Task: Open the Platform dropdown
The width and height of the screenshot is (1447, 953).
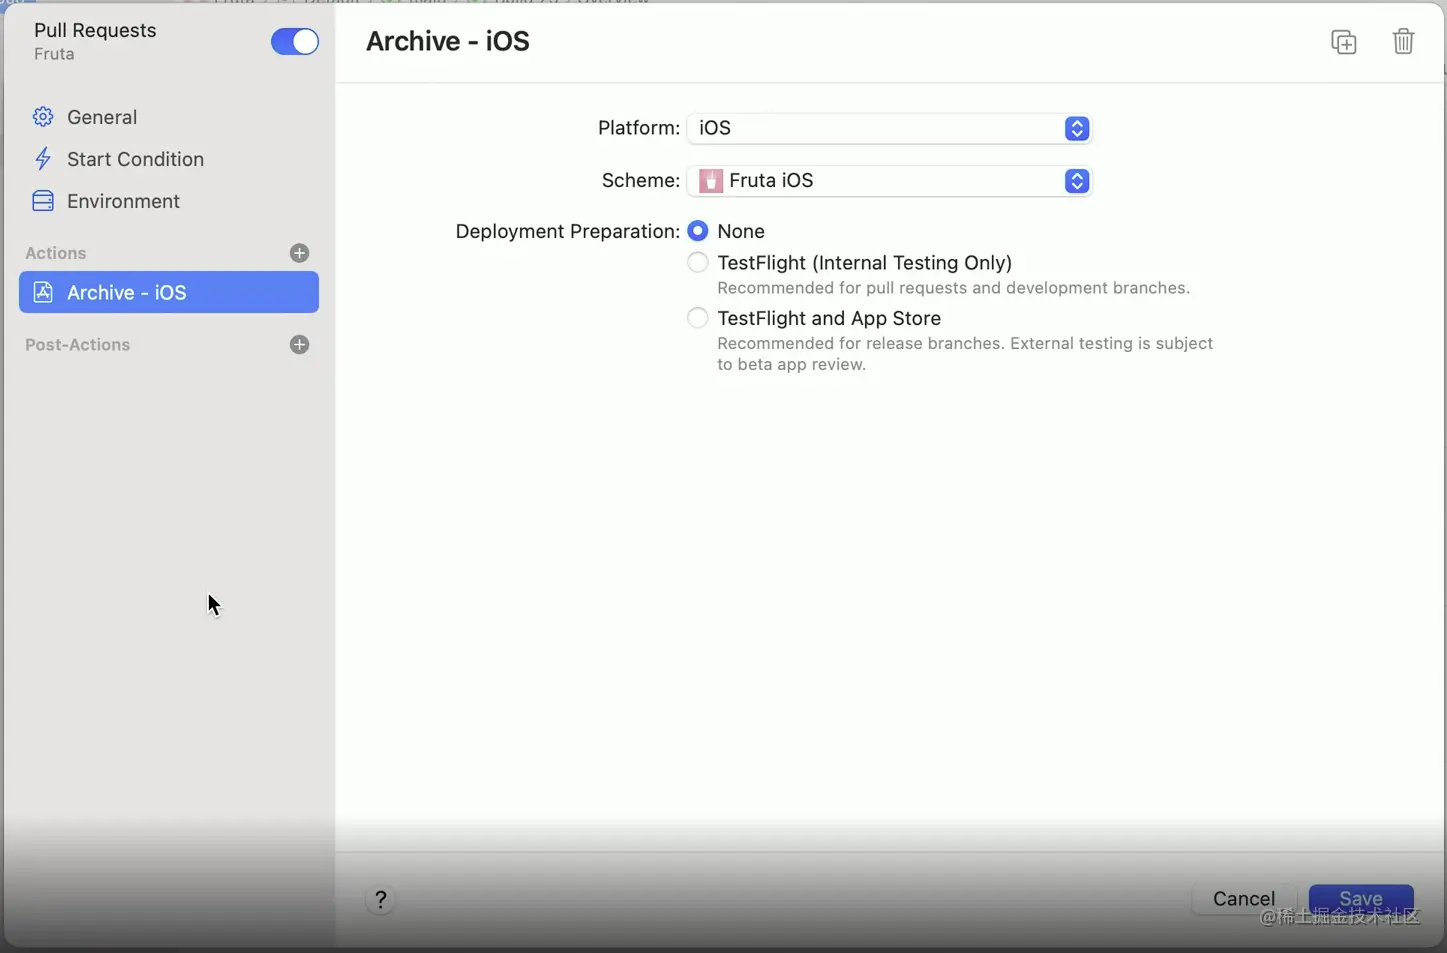Action: [889, 128]
